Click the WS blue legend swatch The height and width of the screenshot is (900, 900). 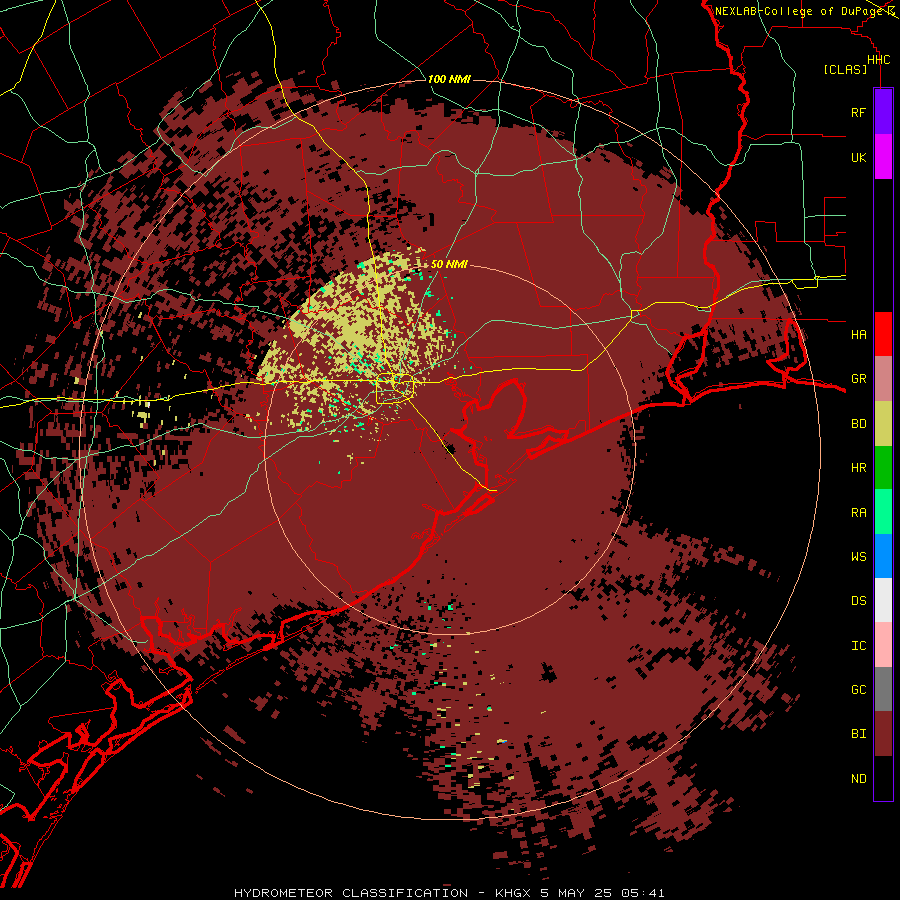[x=883, y=556]
